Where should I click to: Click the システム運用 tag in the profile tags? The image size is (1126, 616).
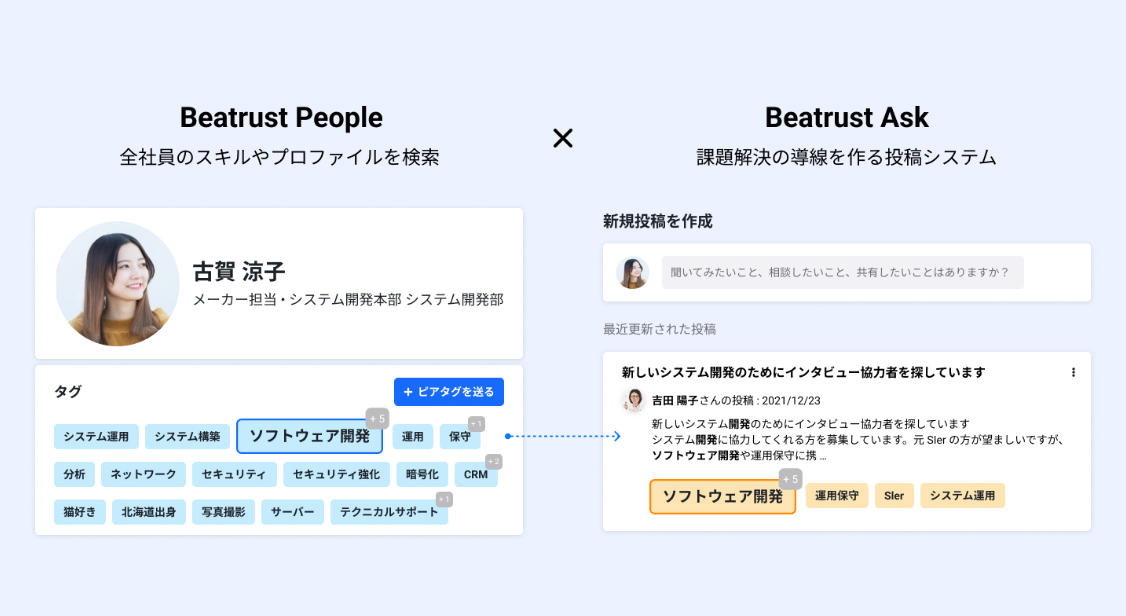pos(96,437)
